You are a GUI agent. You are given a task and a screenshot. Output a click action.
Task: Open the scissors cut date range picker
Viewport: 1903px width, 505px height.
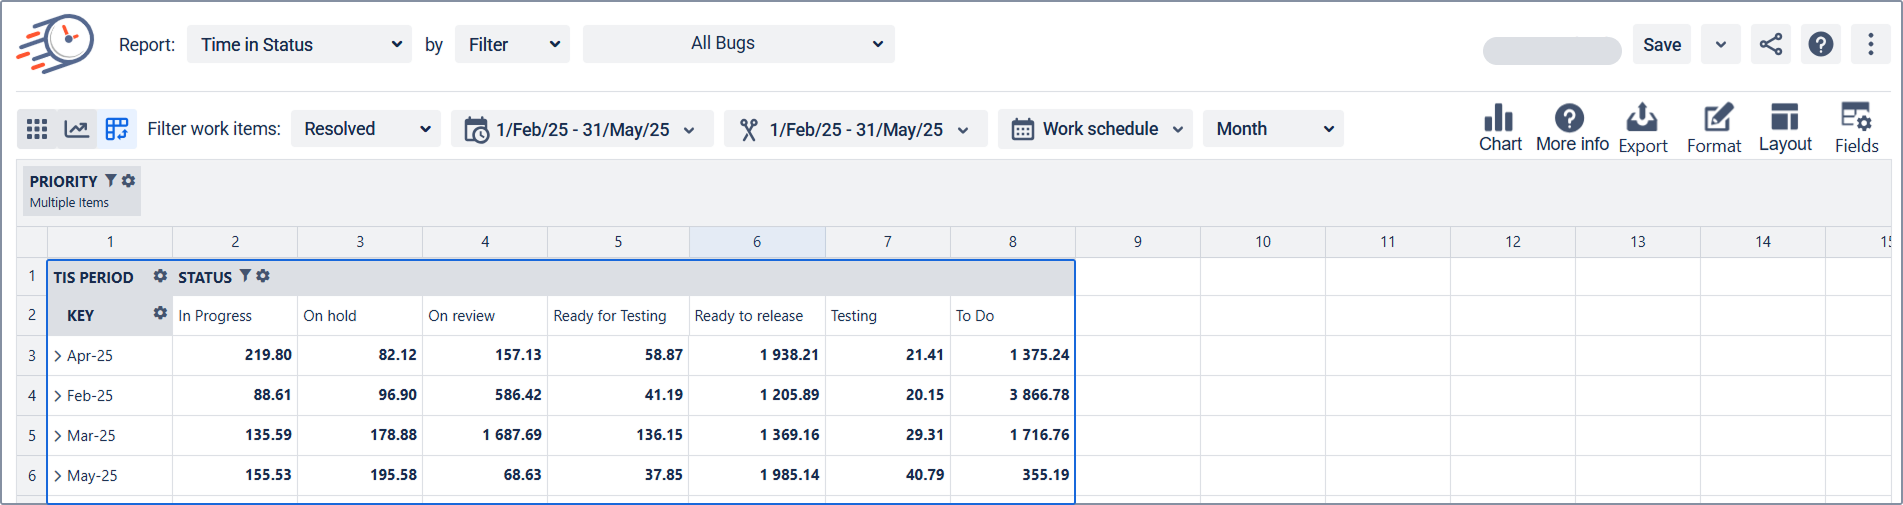[855, 129]
